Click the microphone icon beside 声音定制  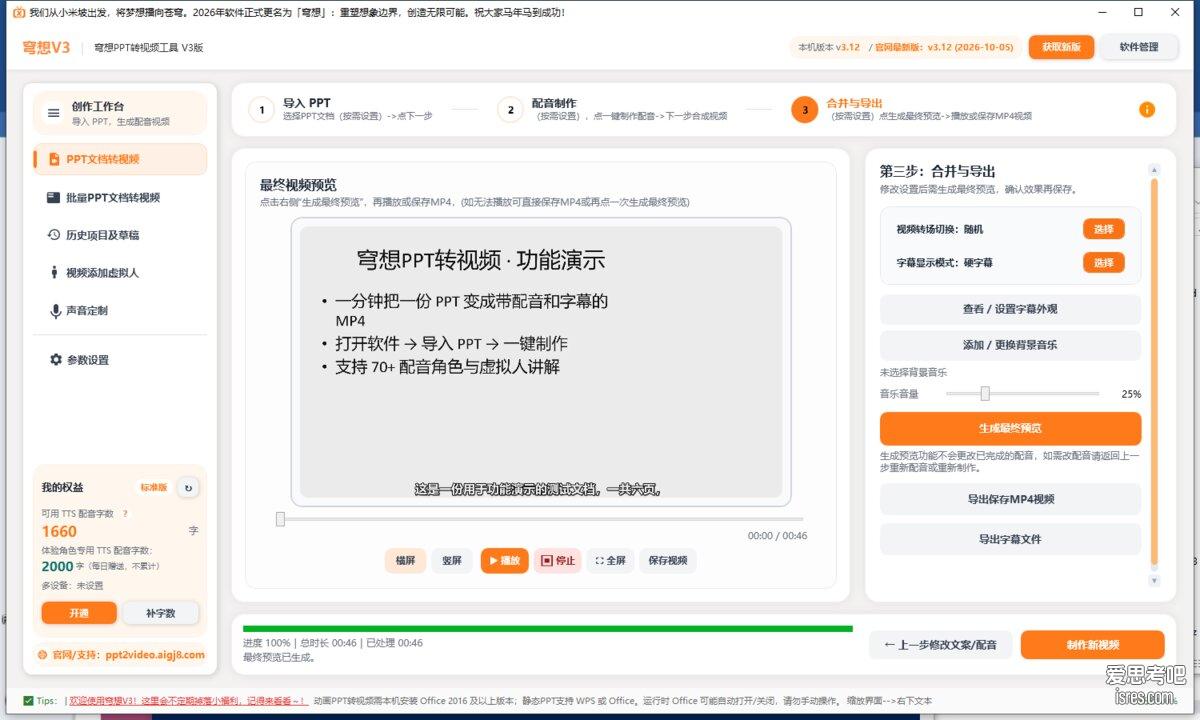[55, 311]
